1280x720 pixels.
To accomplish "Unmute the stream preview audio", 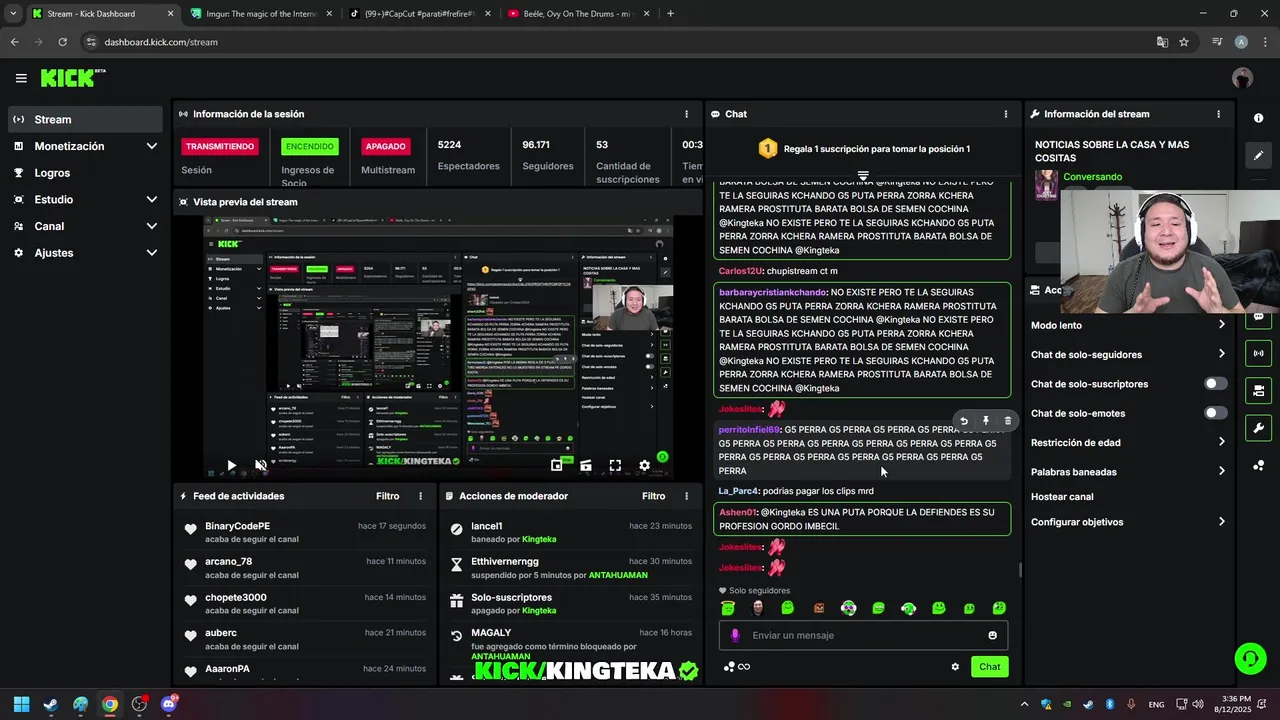I will 261,465.
